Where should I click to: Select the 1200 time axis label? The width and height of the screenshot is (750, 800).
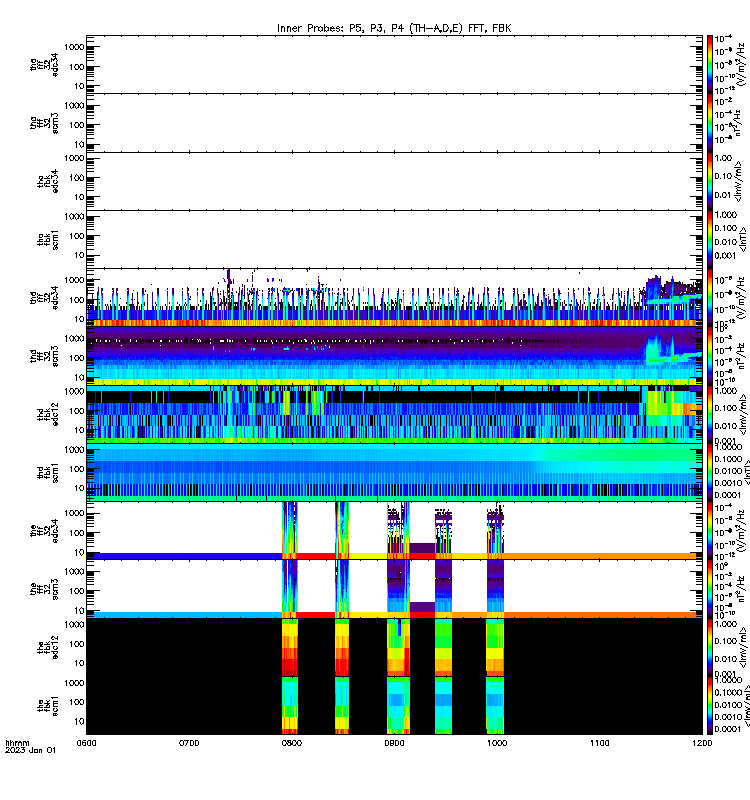coord(702,743)
